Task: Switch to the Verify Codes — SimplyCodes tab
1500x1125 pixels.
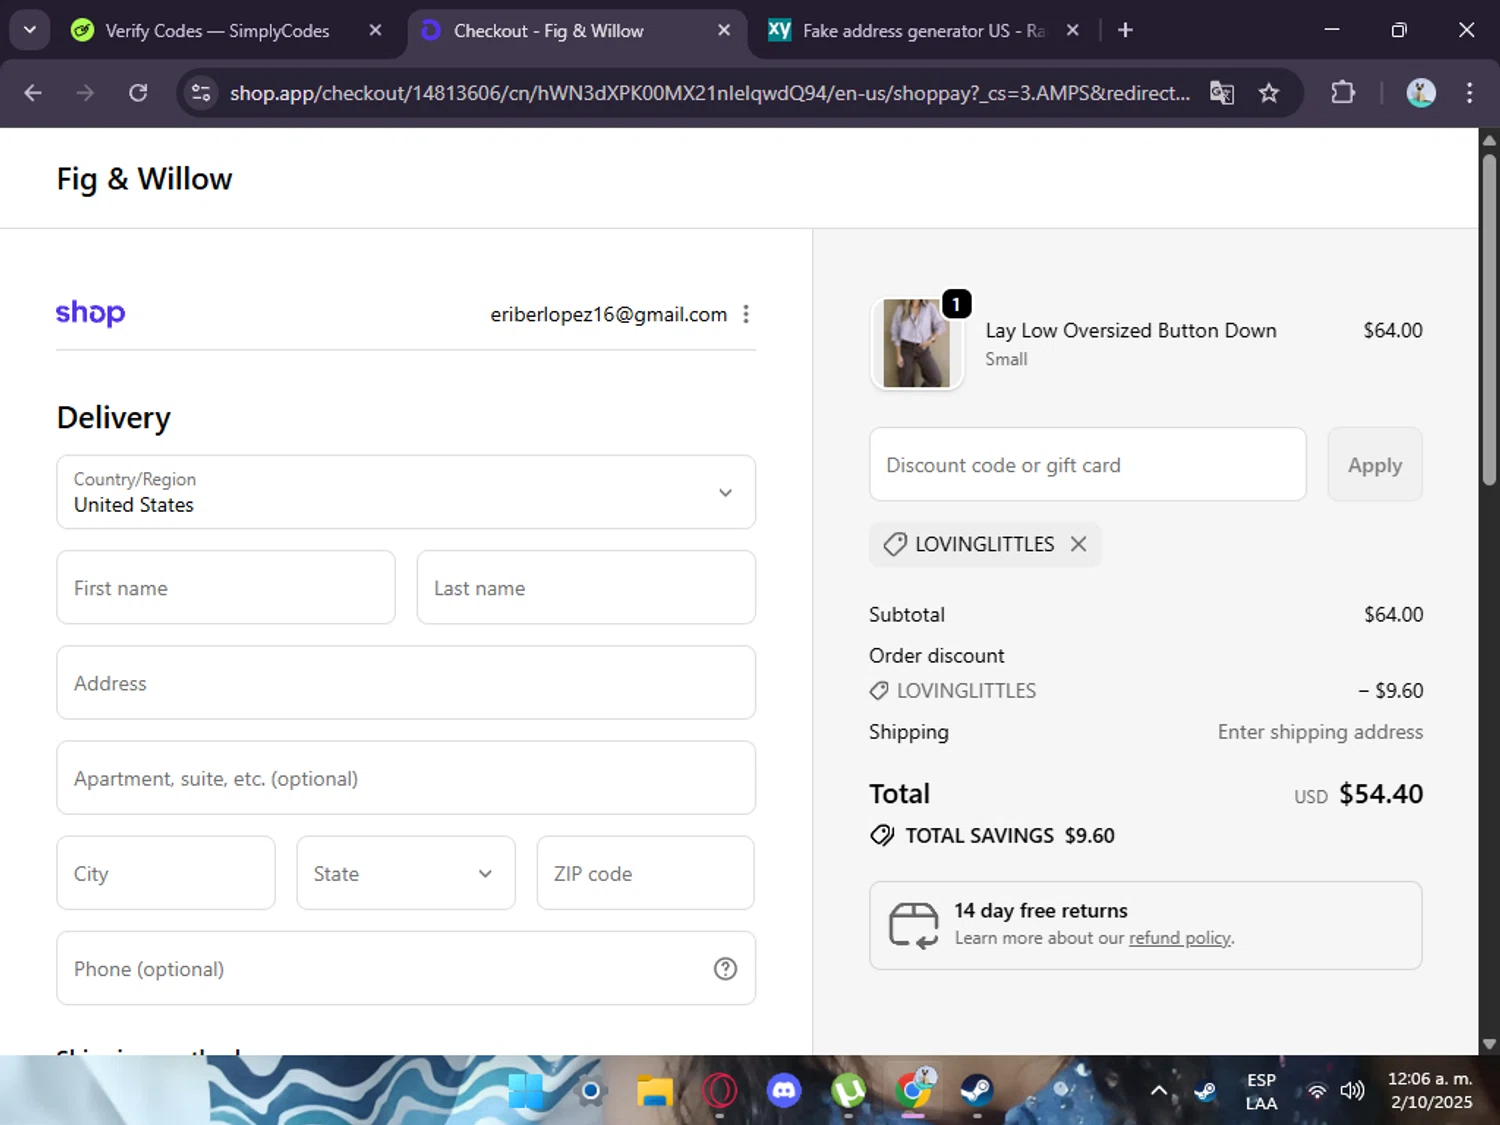Action: [x=217, y=31]
